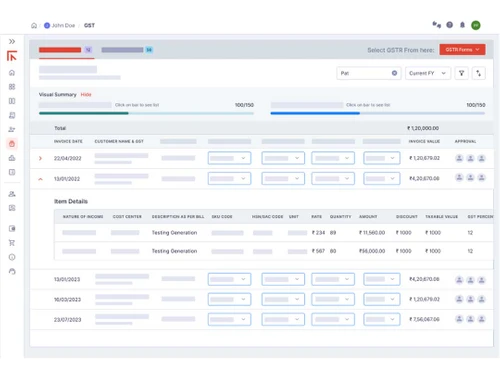
Task: Clear the search field with the x icon
Action: (x=394, y=73)
